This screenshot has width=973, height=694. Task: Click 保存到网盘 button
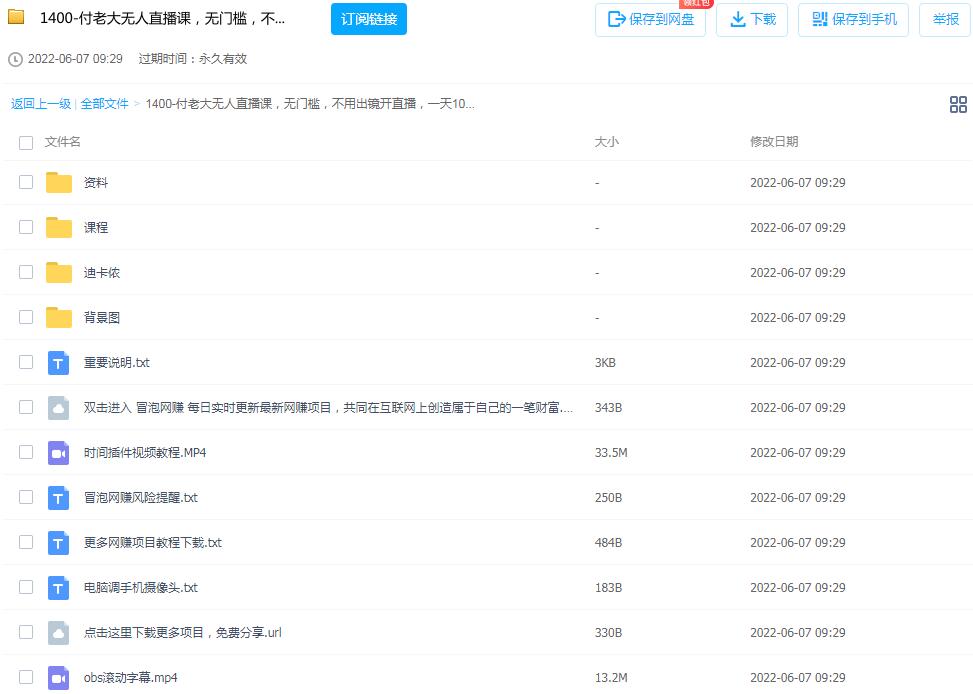coord(650,20)
